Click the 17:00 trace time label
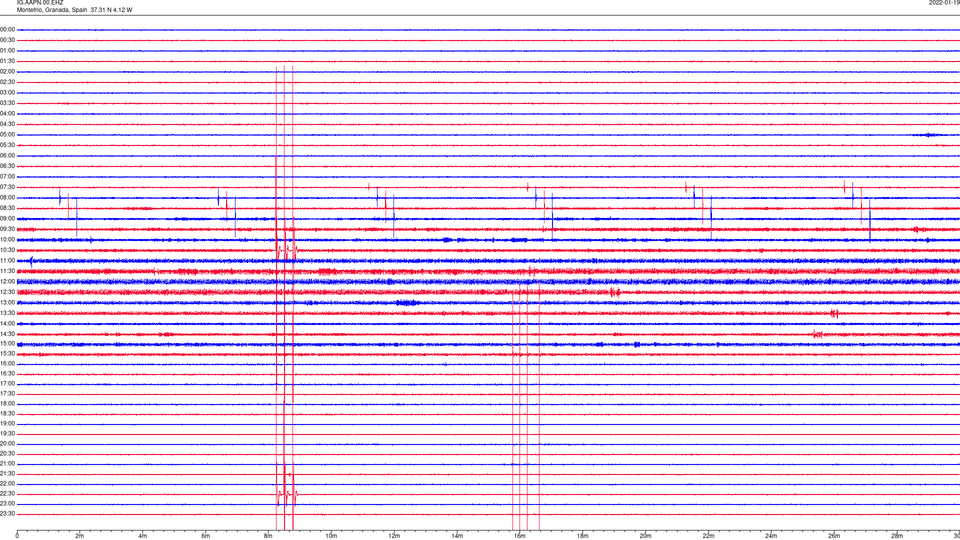960x540 pixels. (8, 384)
